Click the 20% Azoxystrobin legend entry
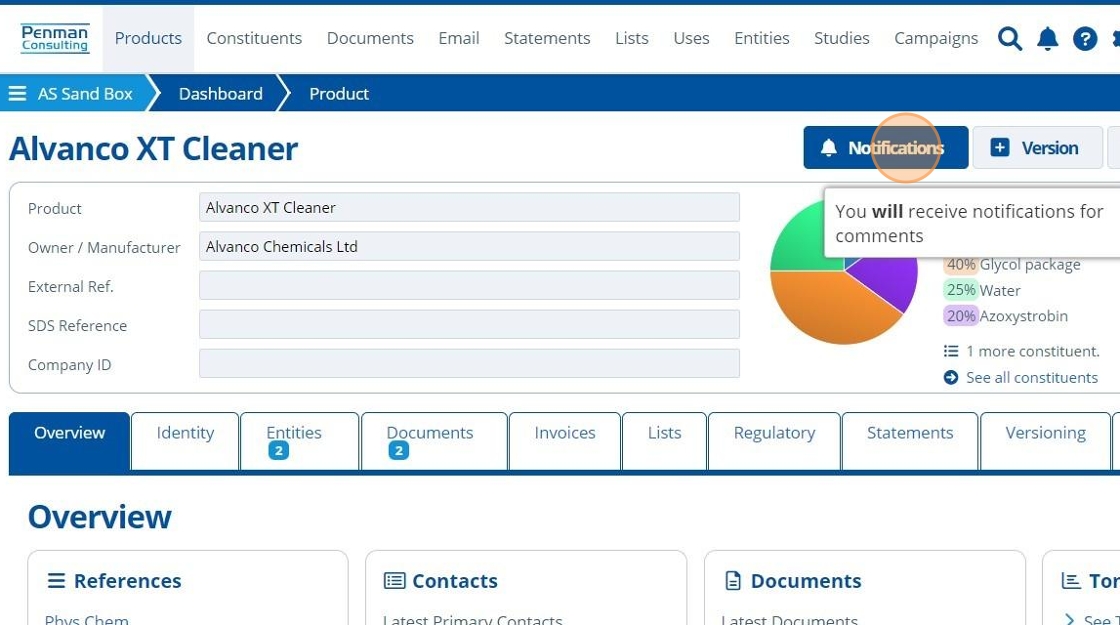 click(x=1006, y=316)
